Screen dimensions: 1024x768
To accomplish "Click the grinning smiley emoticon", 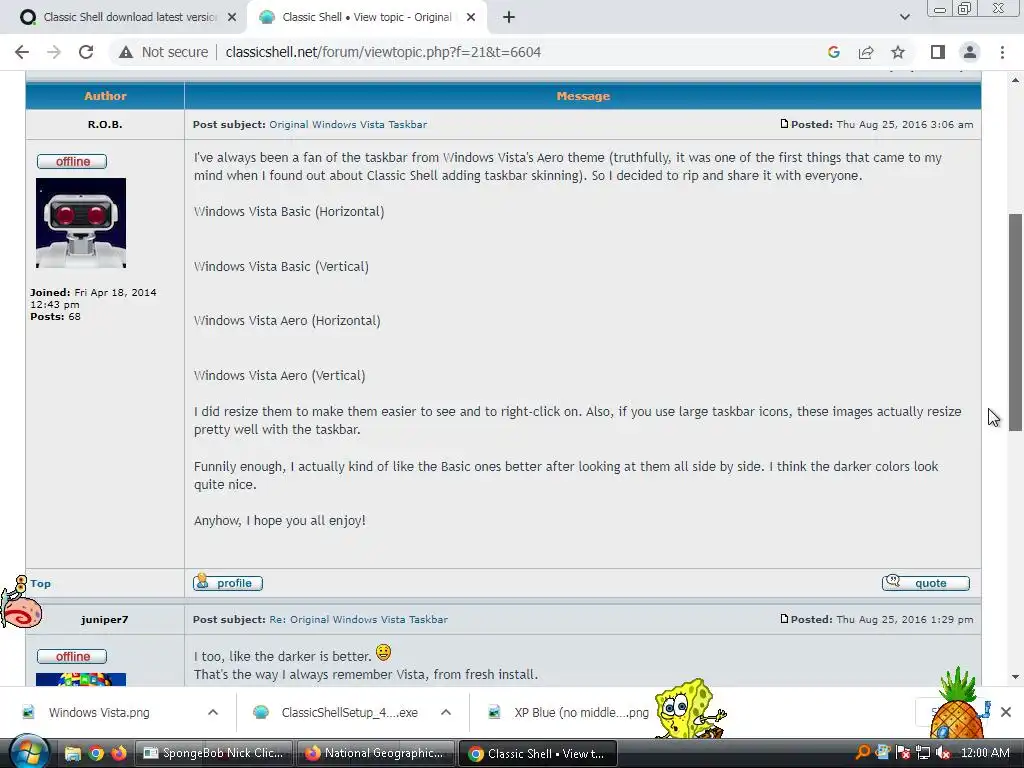I will (x=383, y=652).
